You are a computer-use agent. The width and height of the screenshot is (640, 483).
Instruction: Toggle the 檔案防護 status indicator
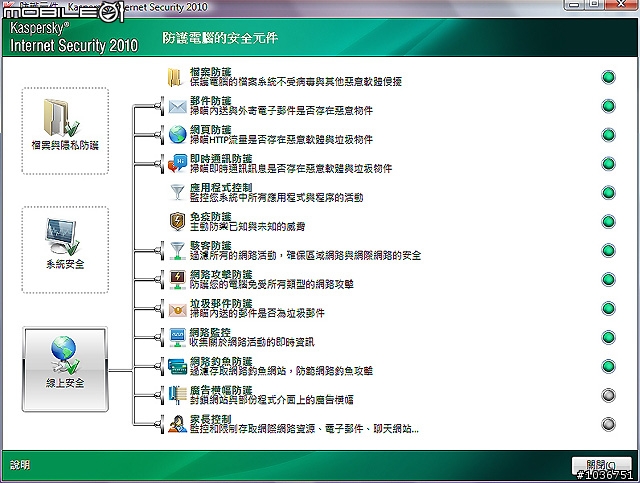point(608,77)
